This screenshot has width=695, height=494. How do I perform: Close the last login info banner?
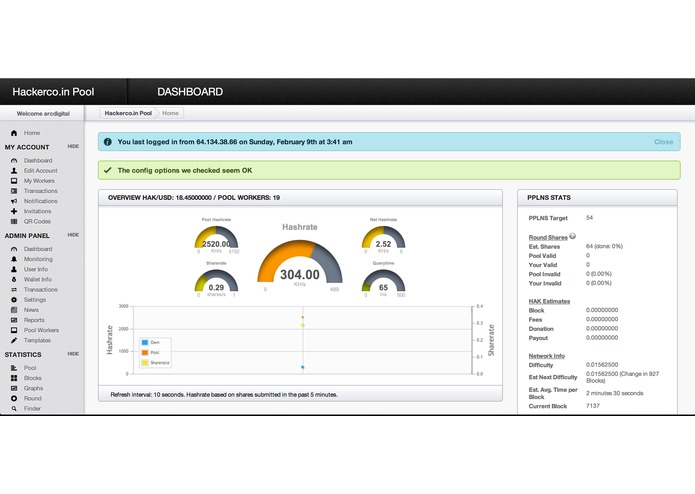click(x=664, y=142)
